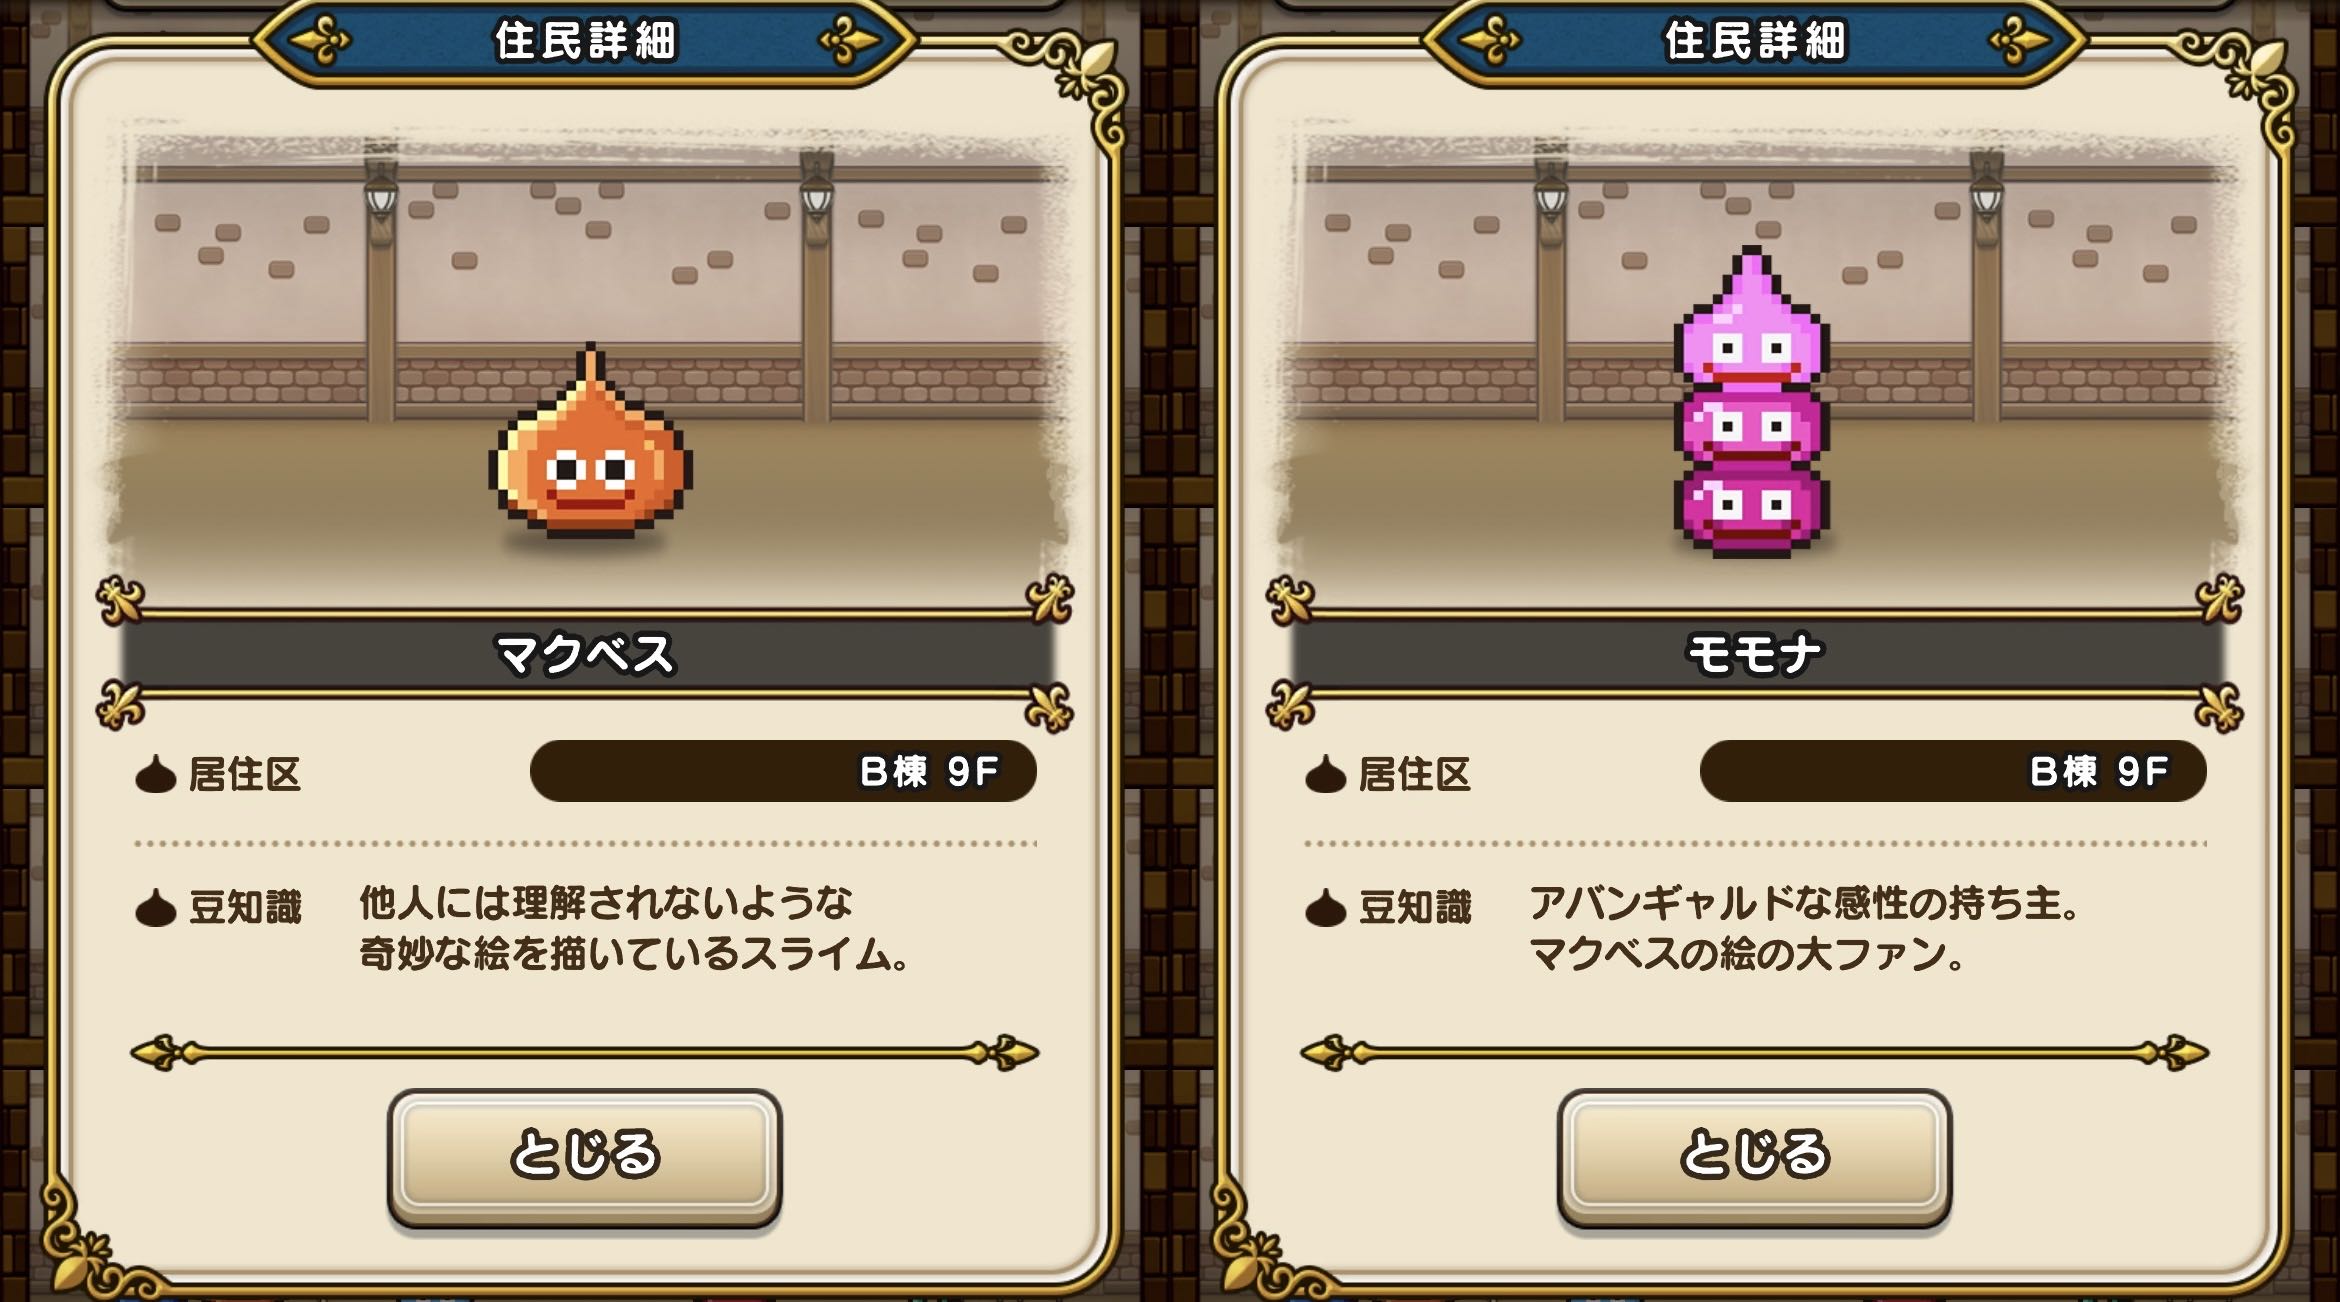
Task: Select the right 住民詳細 title banner
Action: [x=1754, y=41]
